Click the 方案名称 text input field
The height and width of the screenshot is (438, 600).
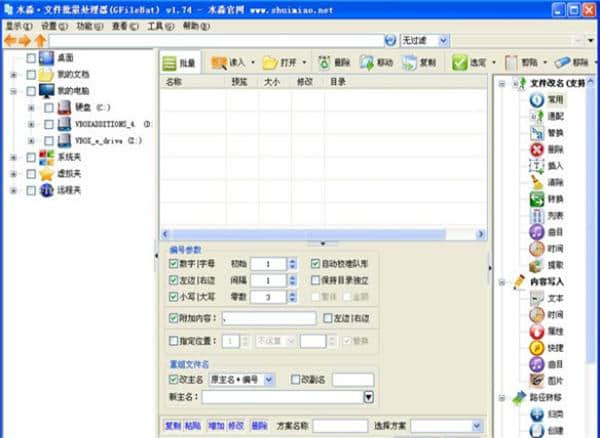coord(339,425)
